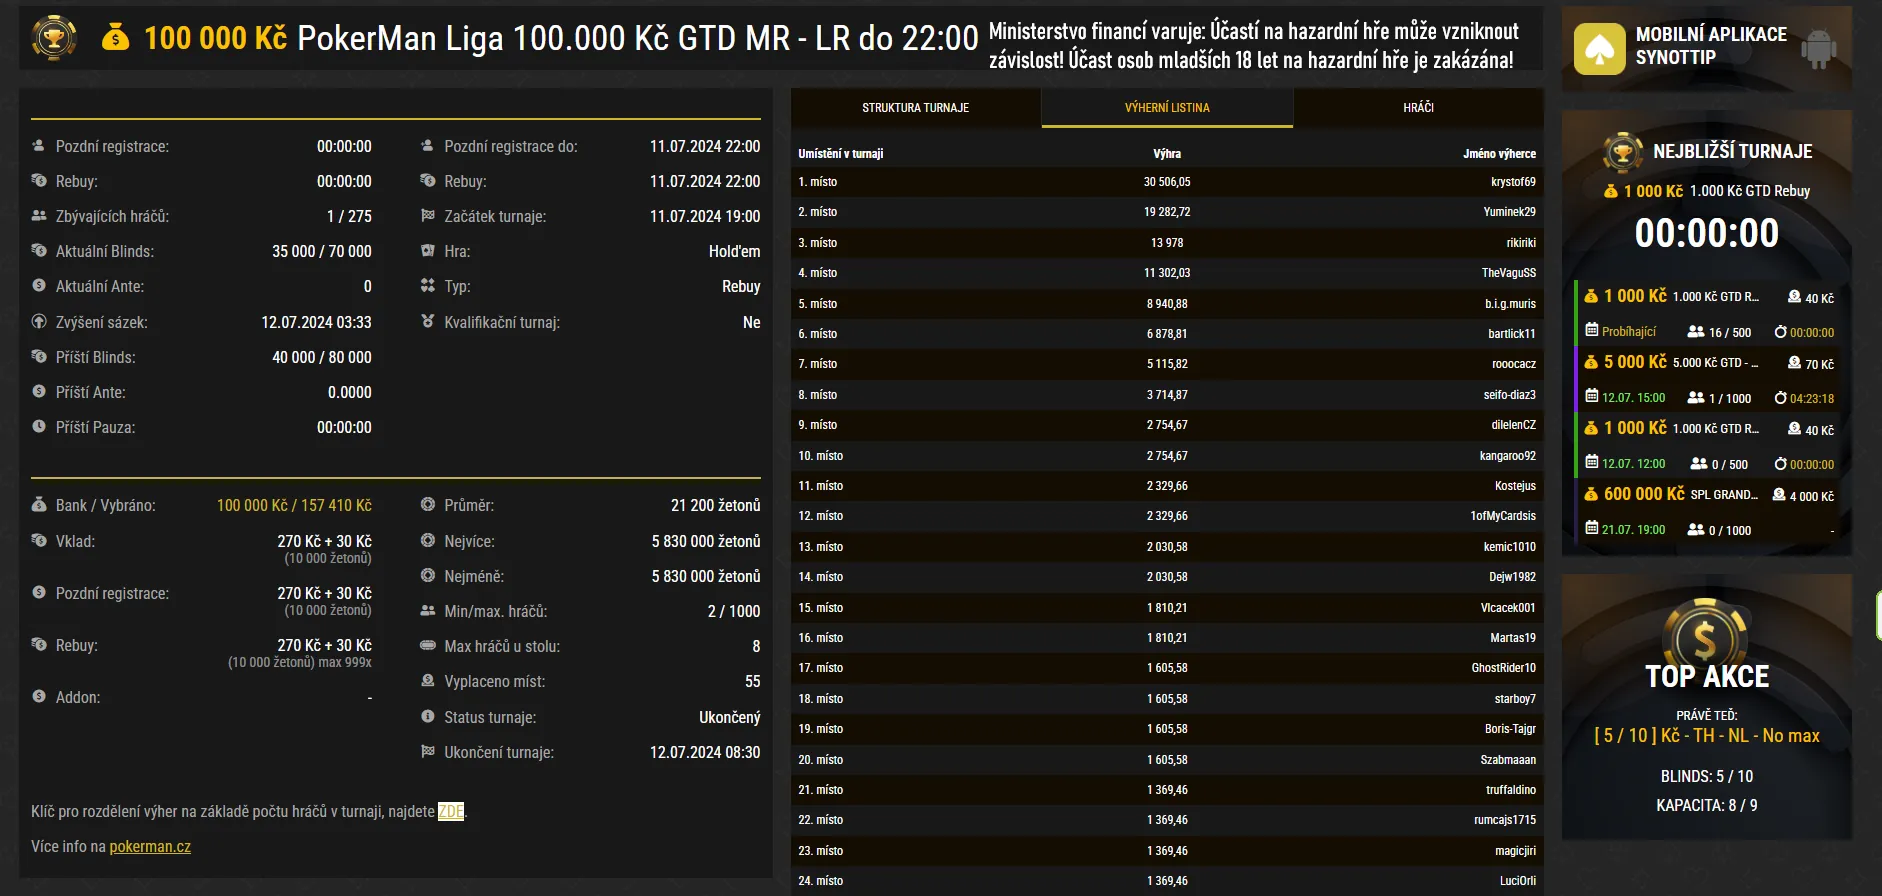
Task: Click the players icon beside Min/max. hráčů
Action: coord(428,611)
